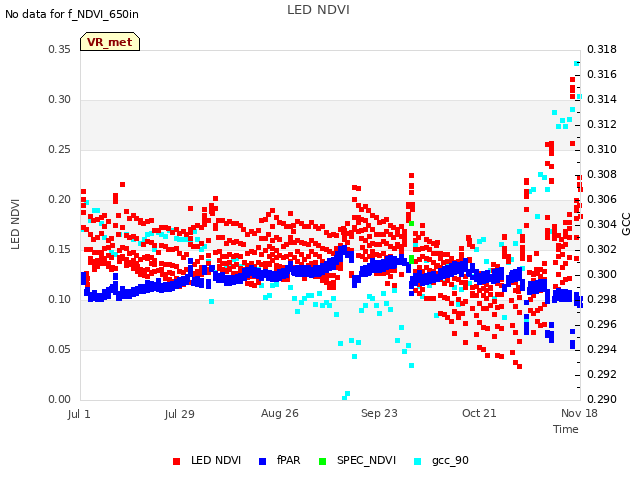Click the Aug 26 x-axis label
Screen dimensions: 640x480
pyautogui.click(x=280, y=413)
